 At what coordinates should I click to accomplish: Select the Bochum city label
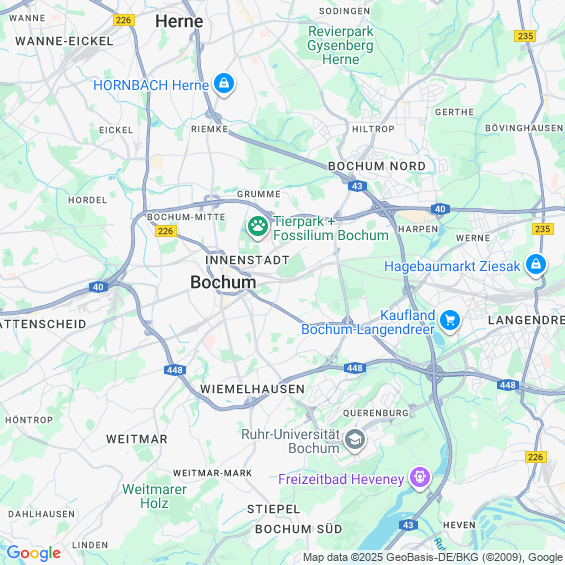coord(223,282)
